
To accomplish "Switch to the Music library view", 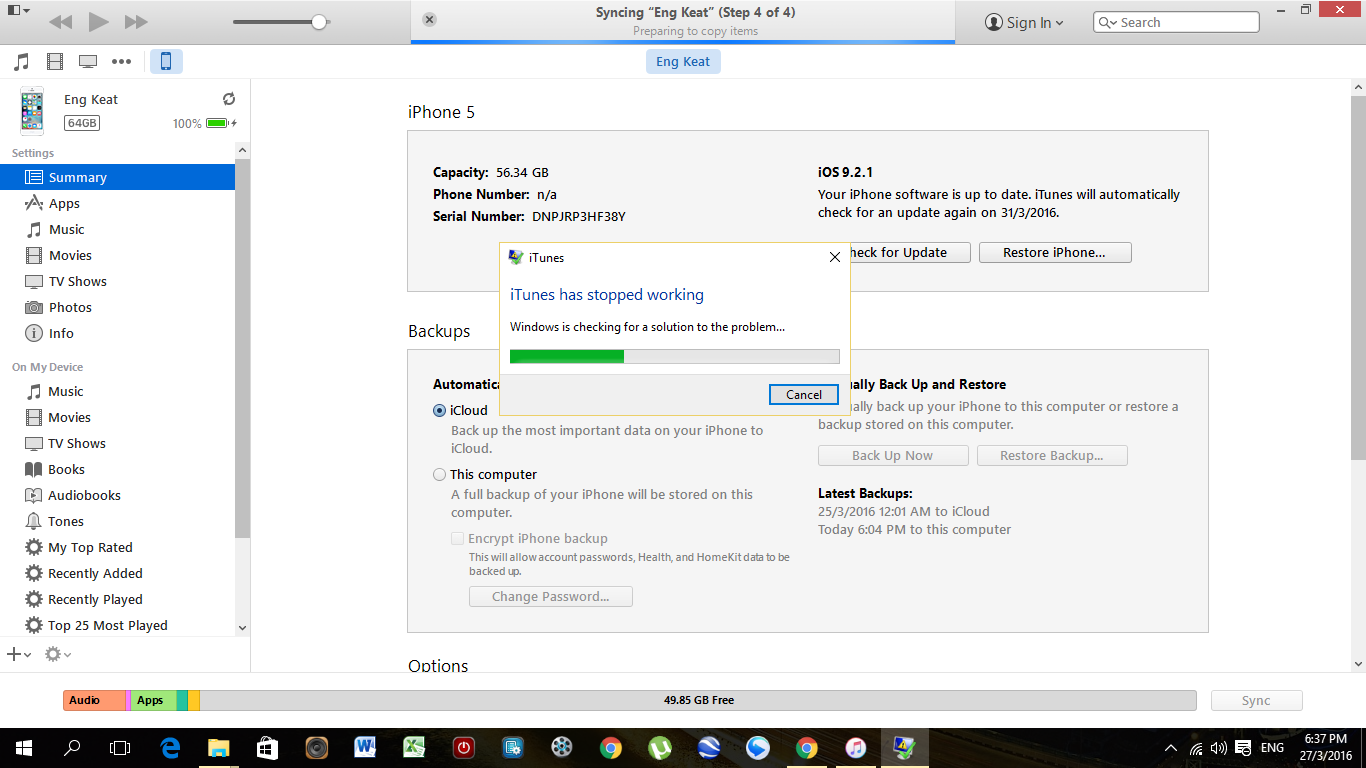I will [x=21, y=62].
